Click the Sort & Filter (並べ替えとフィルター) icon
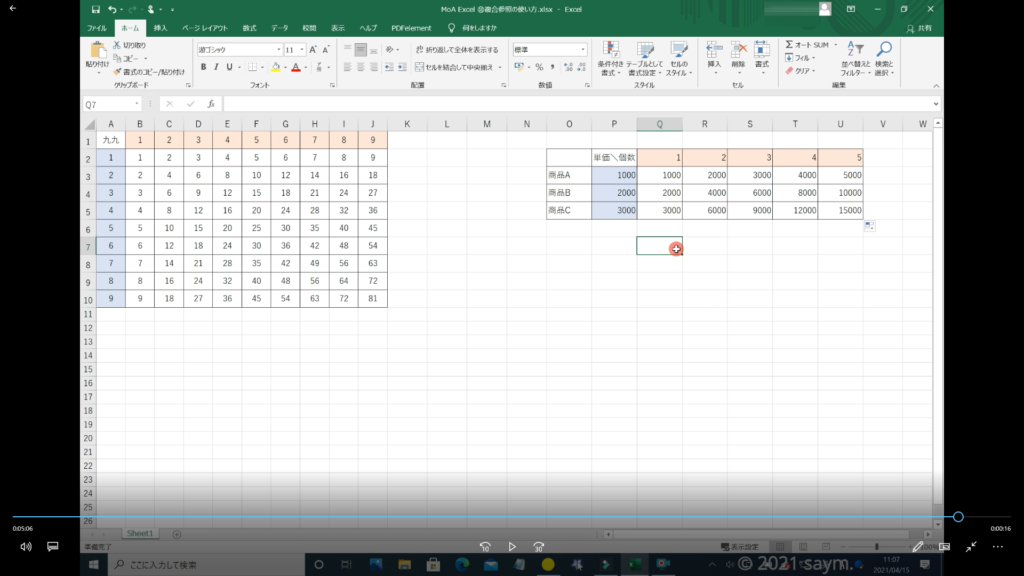1024x576 pixels. coord(854,50)
